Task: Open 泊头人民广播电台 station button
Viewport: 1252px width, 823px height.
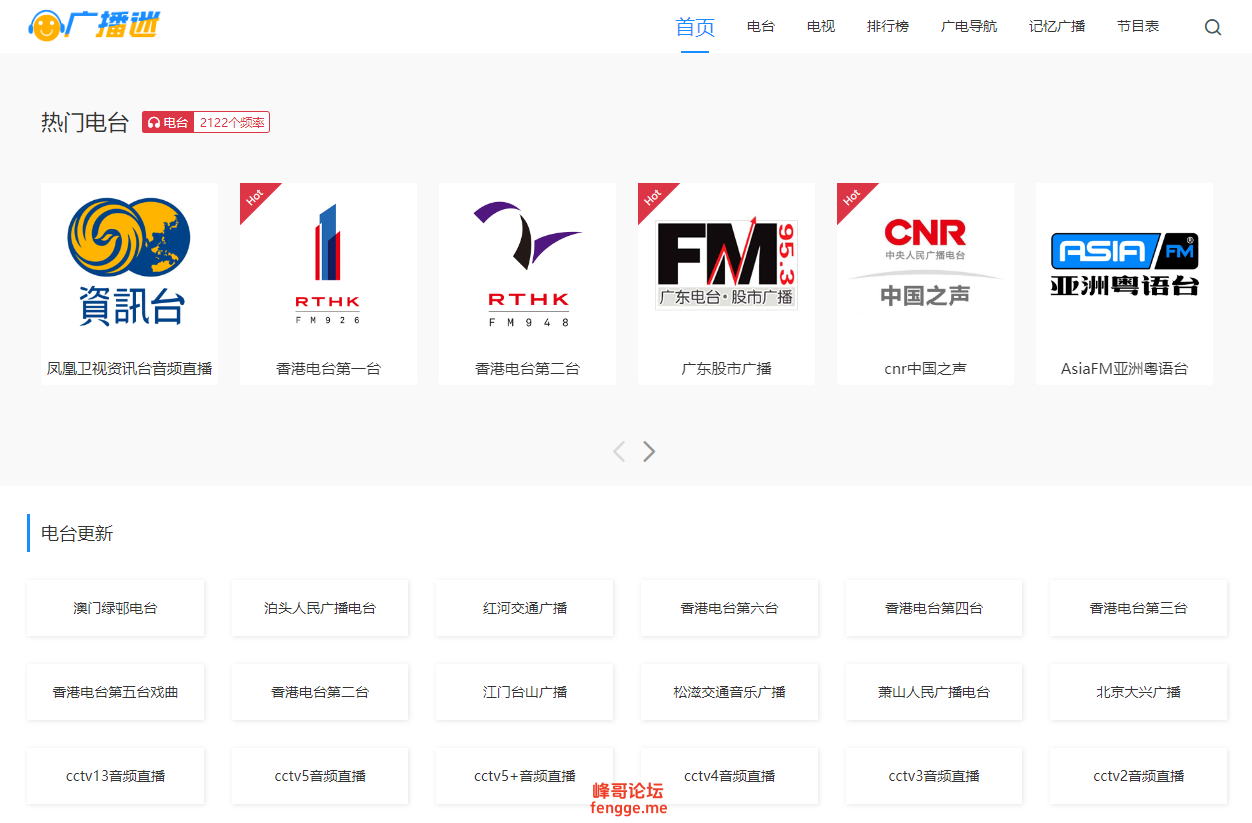Action: pos(320,608)
